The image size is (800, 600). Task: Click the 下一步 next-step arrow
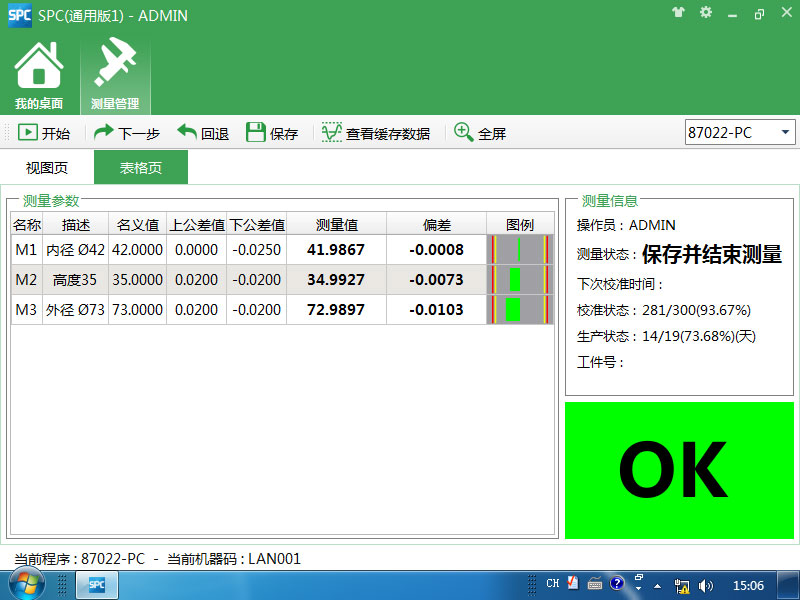tap(127, 133)
